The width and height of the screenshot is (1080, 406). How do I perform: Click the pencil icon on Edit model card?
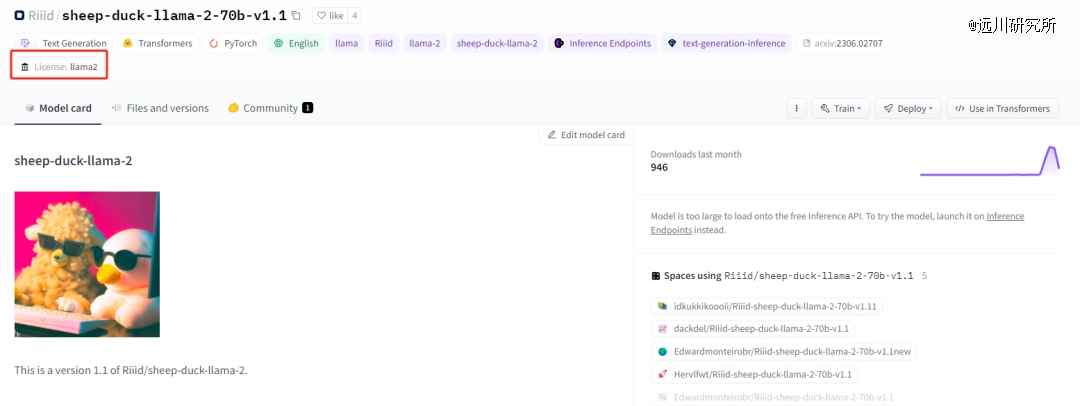pos(552,134)
